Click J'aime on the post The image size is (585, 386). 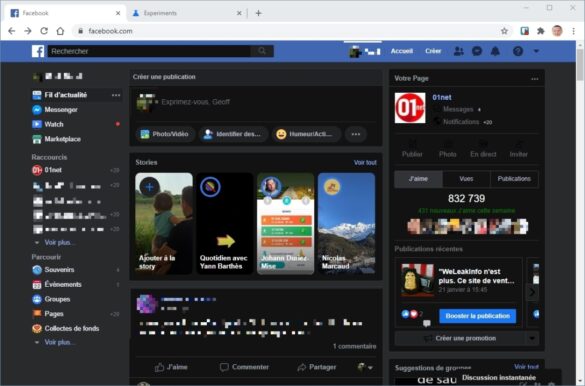pyautogui.click(x=171, y=367)
